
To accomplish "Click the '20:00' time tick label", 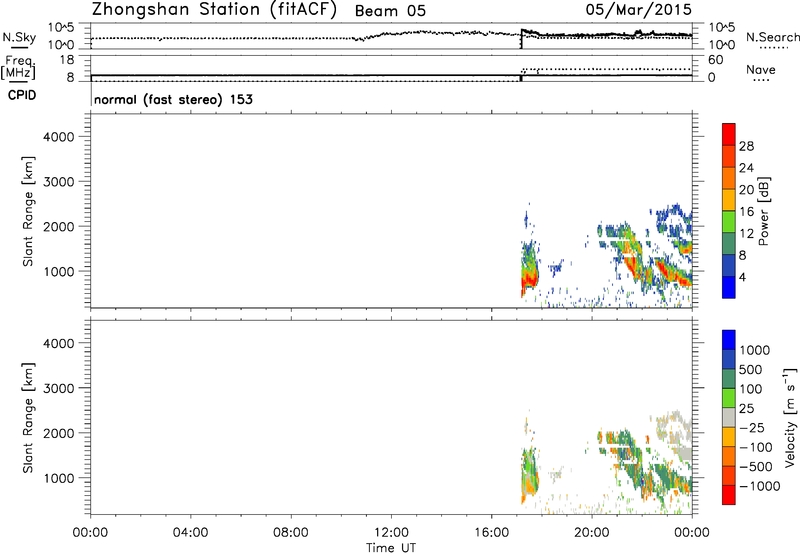I will click(592, 533).
